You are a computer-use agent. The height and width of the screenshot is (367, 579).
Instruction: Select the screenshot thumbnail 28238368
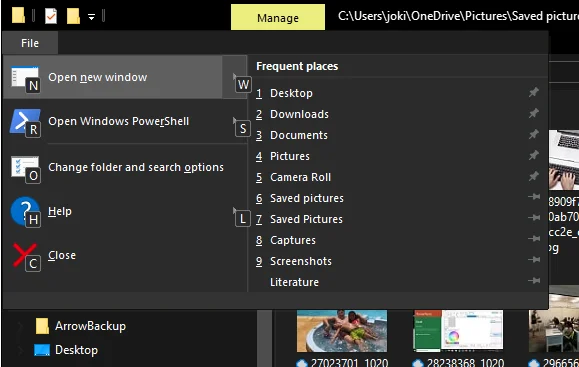coord(458,331)
